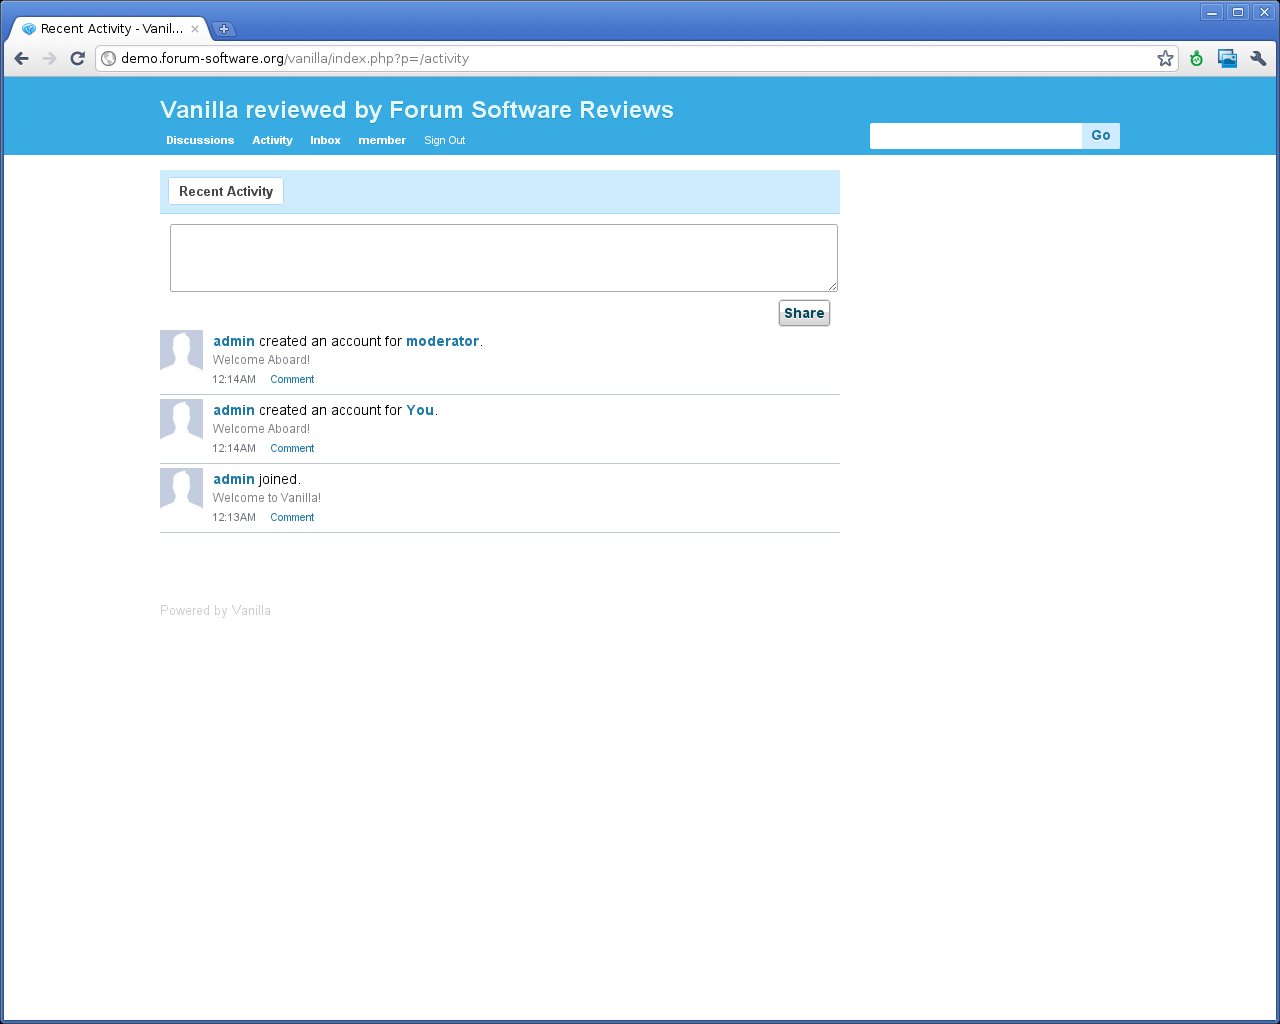Open the You user link
The image size is (1280, 1024).
(x=420, y=410)
